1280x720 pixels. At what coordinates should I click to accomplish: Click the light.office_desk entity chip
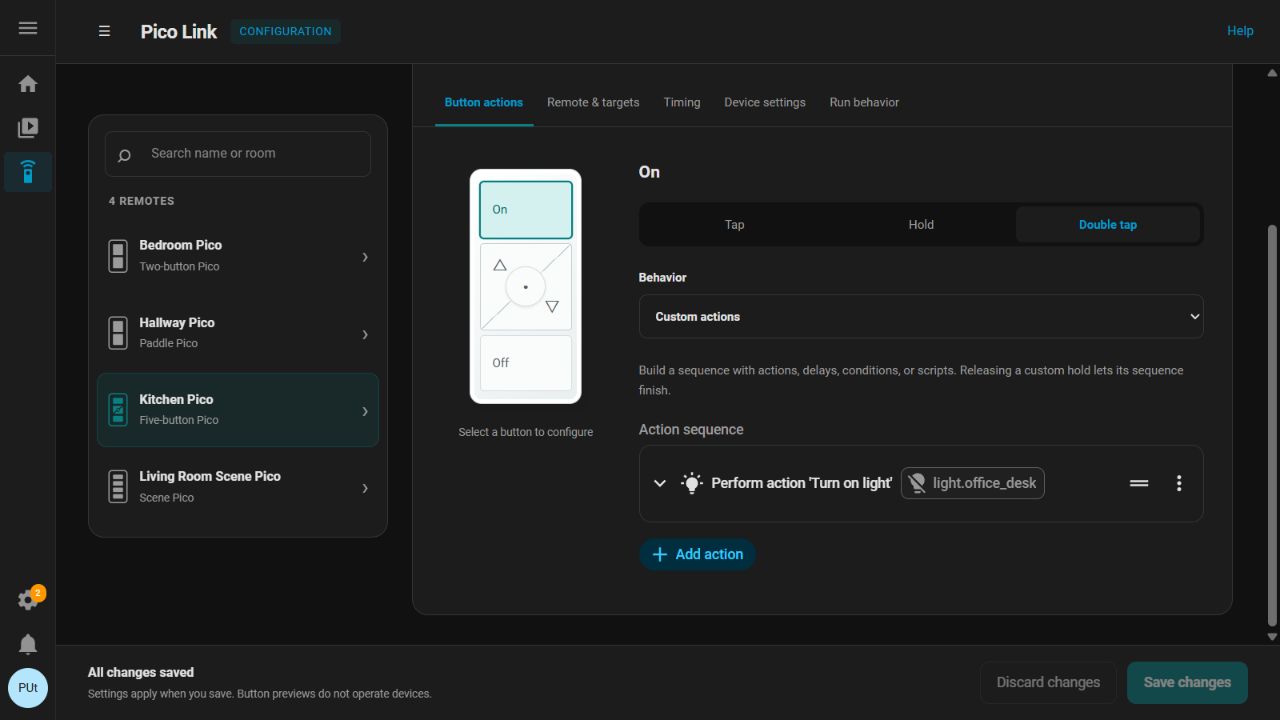973,483
